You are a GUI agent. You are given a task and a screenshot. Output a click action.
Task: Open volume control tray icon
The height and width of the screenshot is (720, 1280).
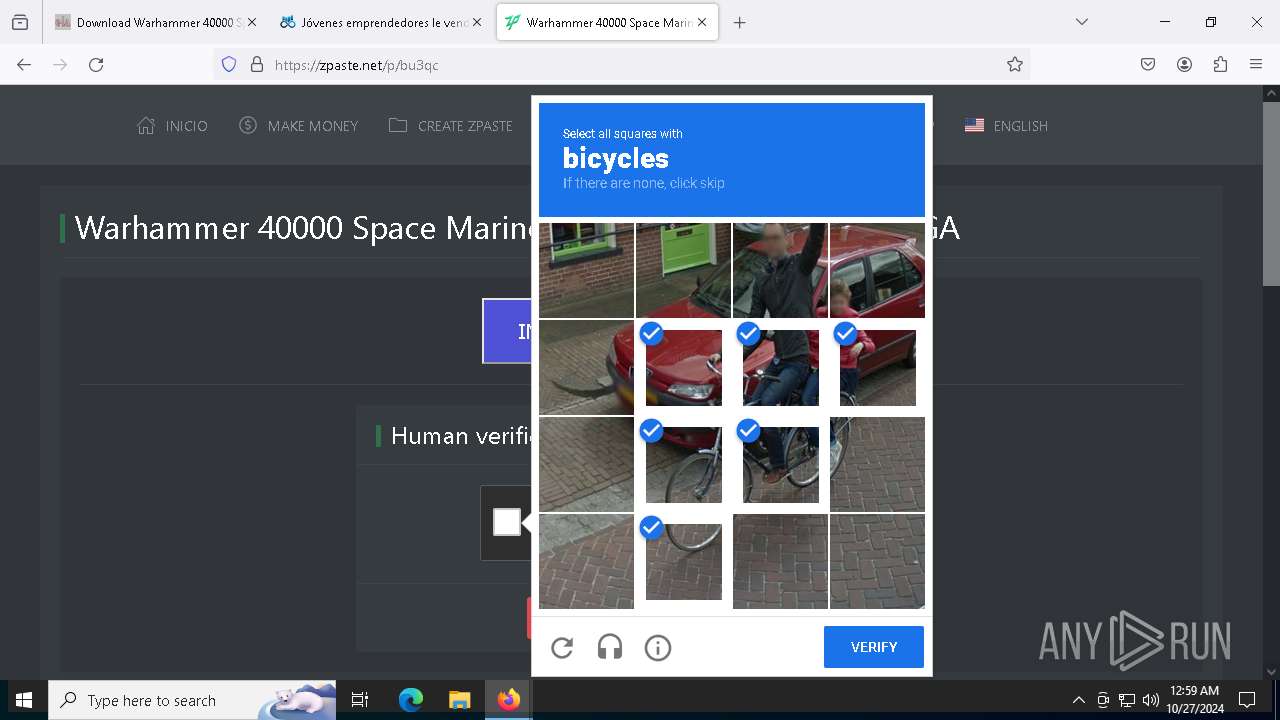click(1151, 700)
